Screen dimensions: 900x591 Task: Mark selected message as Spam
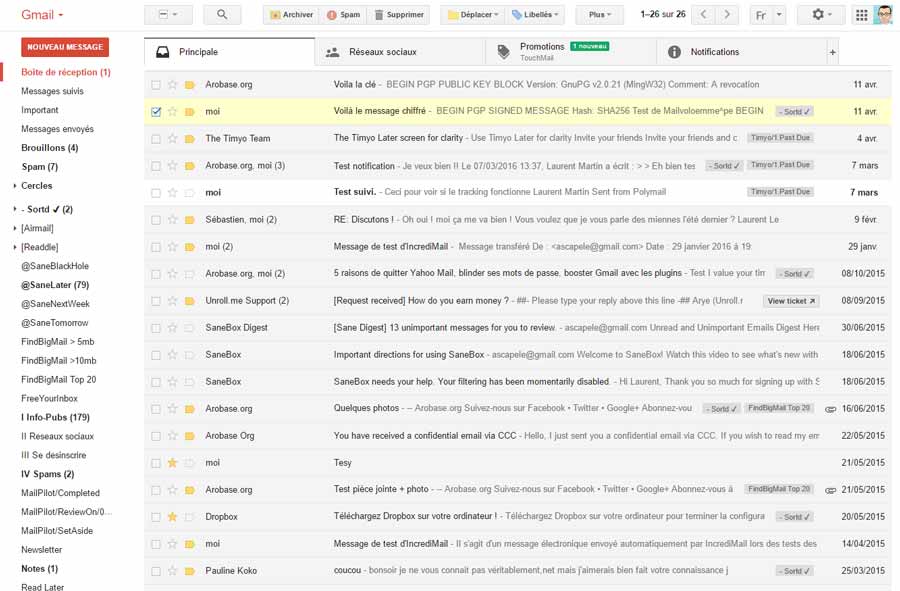point(343,15)
